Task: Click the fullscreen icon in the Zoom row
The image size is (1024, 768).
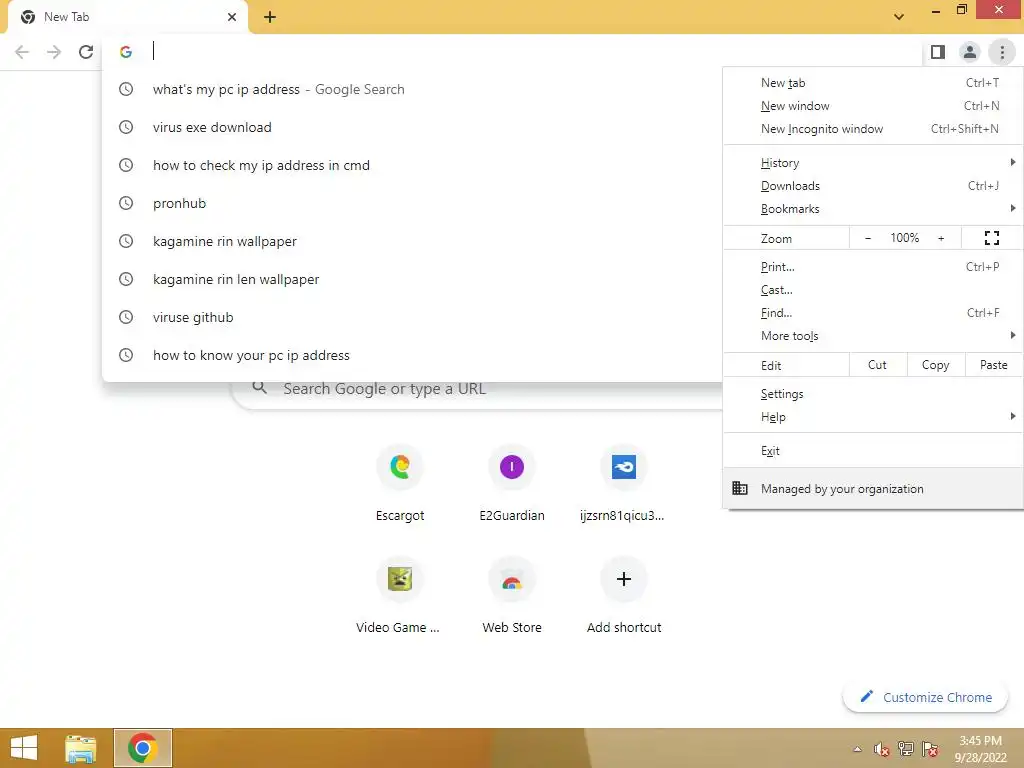Action: coord(991,238)
